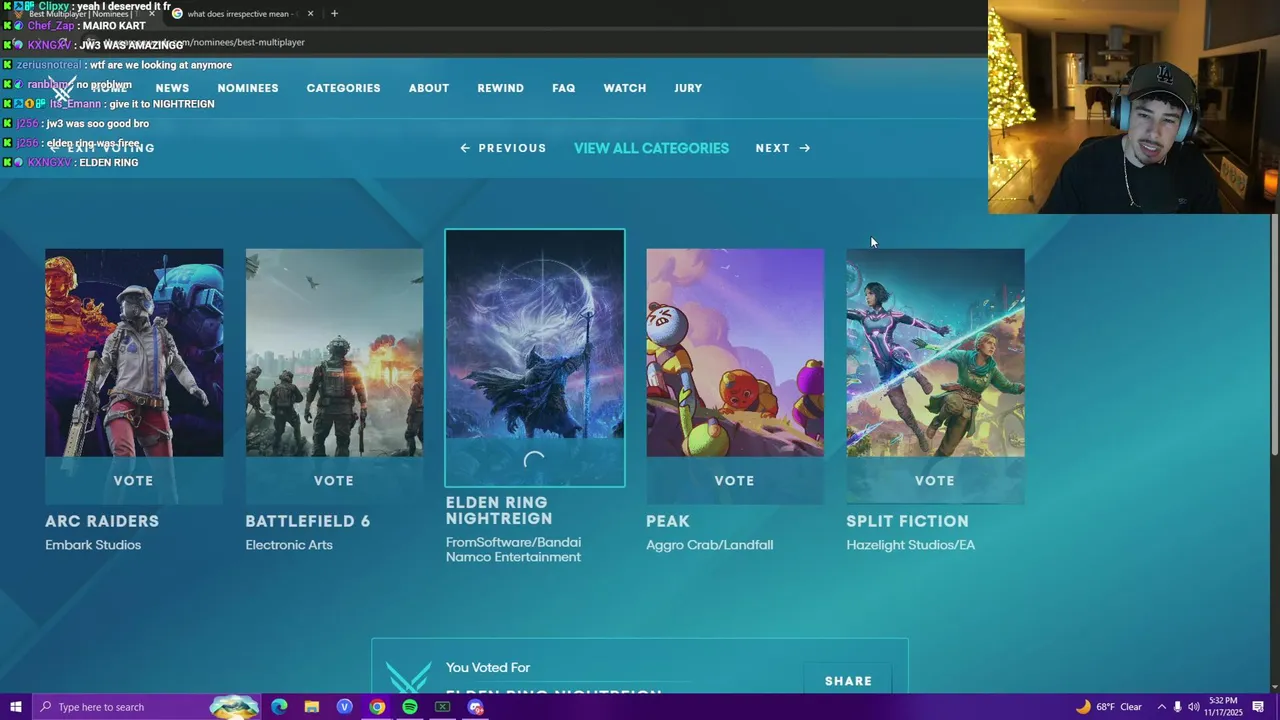This screenshot has width=1280, height=720.
Task: Vote for PEAK
Action: coord(735,481)
